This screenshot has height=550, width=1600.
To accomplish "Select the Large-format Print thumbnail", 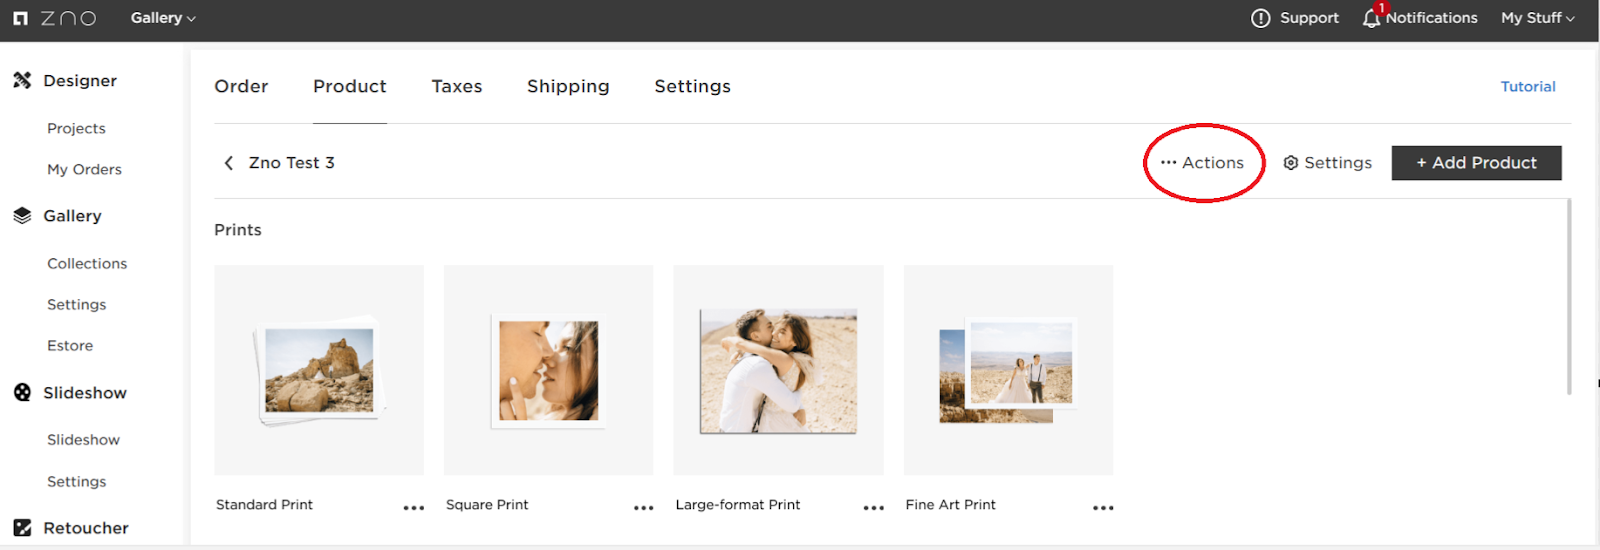I will tap(778, 370).
